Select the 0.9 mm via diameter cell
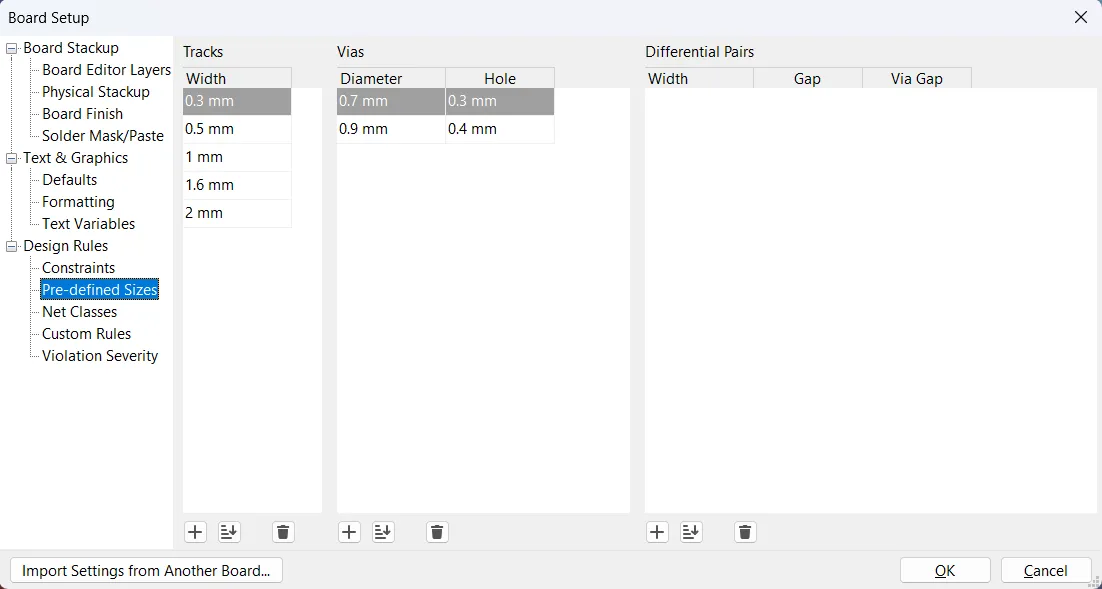Image resolution: width=1102 pixels, height=589 pixels. pyautogui.click(x=390, y=129)
